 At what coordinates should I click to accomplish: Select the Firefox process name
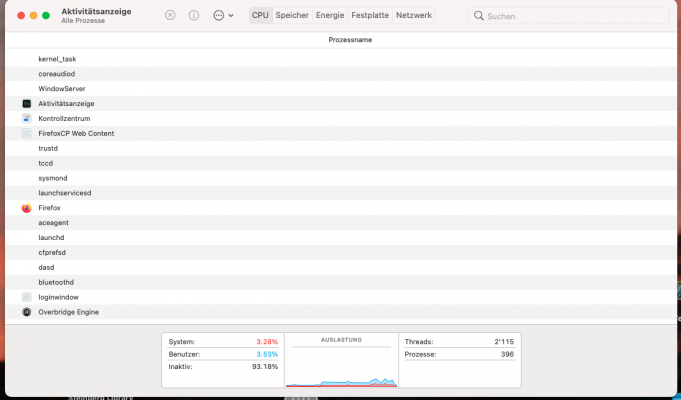click(49, 208)
